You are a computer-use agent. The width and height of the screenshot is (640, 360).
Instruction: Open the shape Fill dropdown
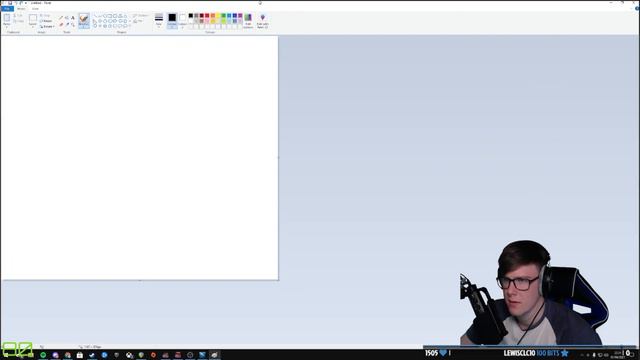click(x=139, y=21)
